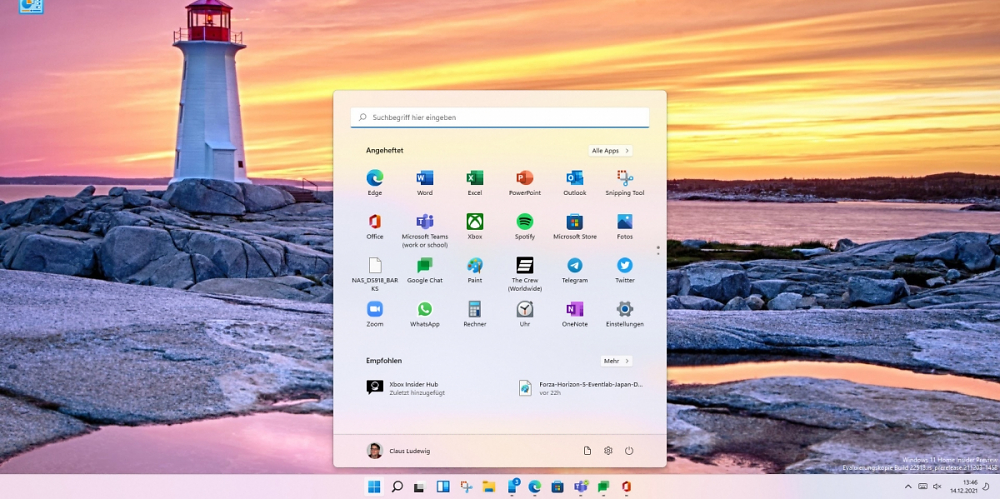The height and width of the screenshot is (499, 1000).
Task: Open recommended Xbox Insider Hub
Action: (408, 388)
